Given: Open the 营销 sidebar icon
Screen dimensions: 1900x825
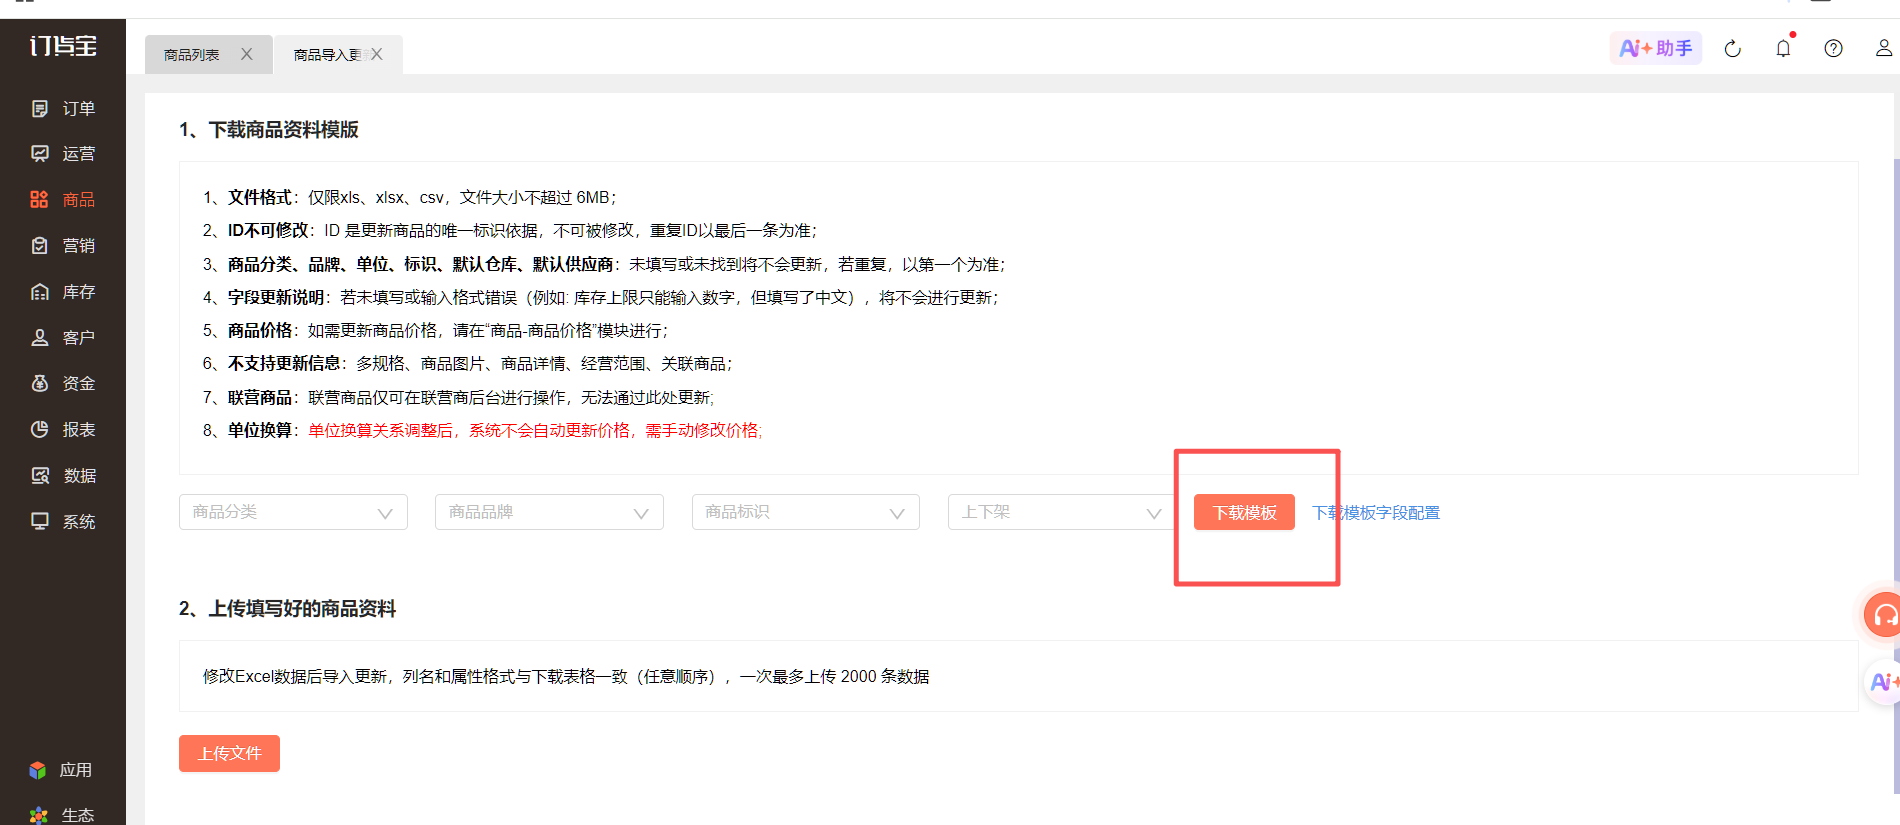Looking at the screenshot, I should 40,245.
